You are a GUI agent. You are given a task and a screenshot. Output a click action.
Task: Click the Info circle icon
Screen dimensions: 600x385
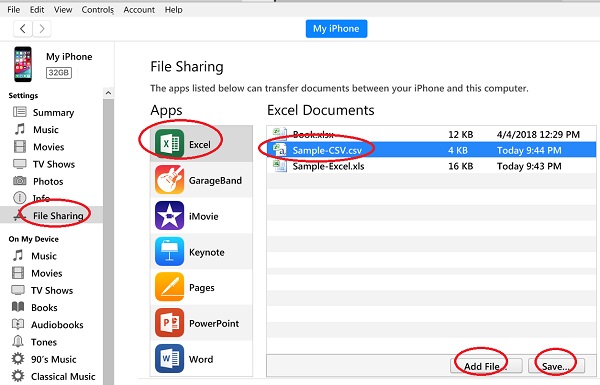(20, 198)
